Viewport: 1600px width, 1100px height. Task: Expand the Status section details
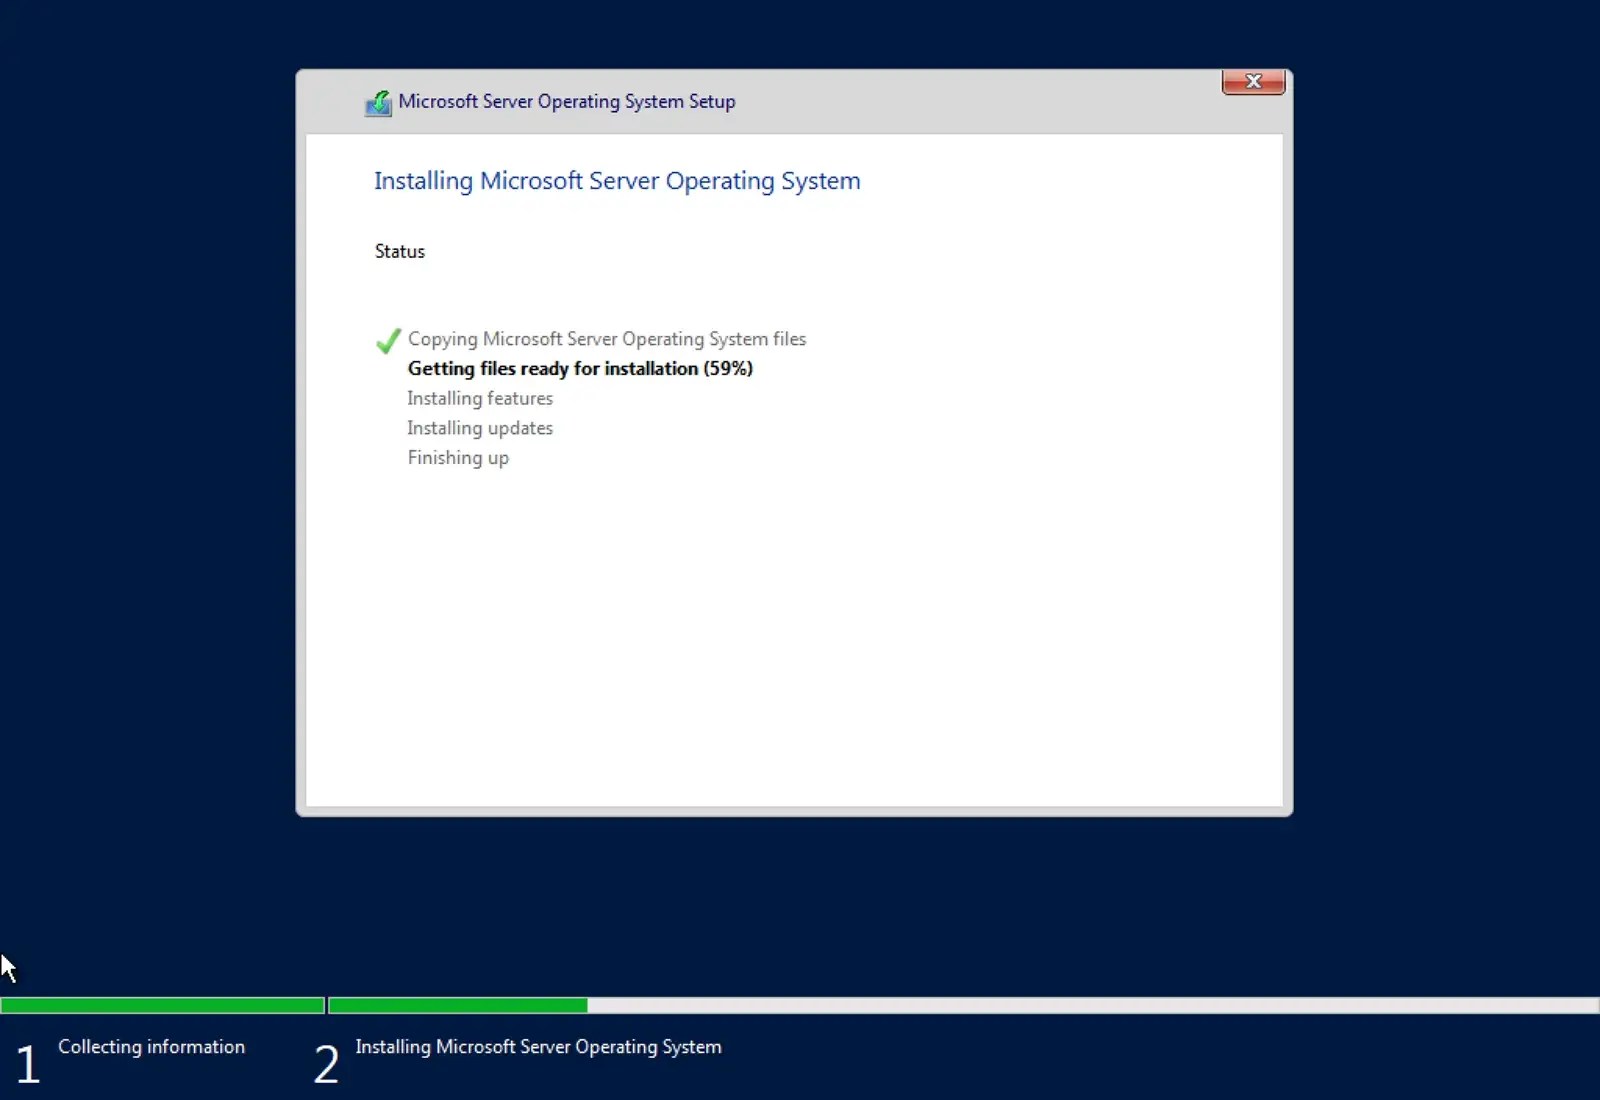(x=399, y=251)
